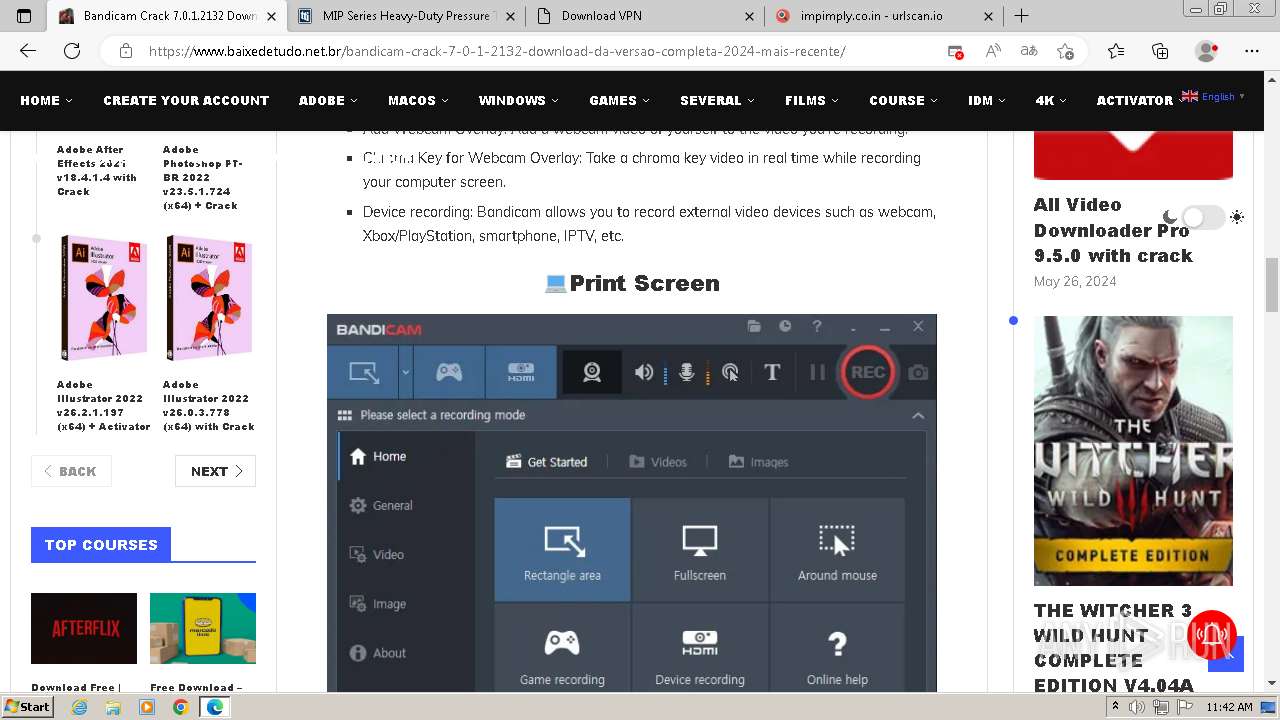Open the Favorites list icon
Image resolution: width=1280 pixels, height=720 pixels.
(1116, 51)
